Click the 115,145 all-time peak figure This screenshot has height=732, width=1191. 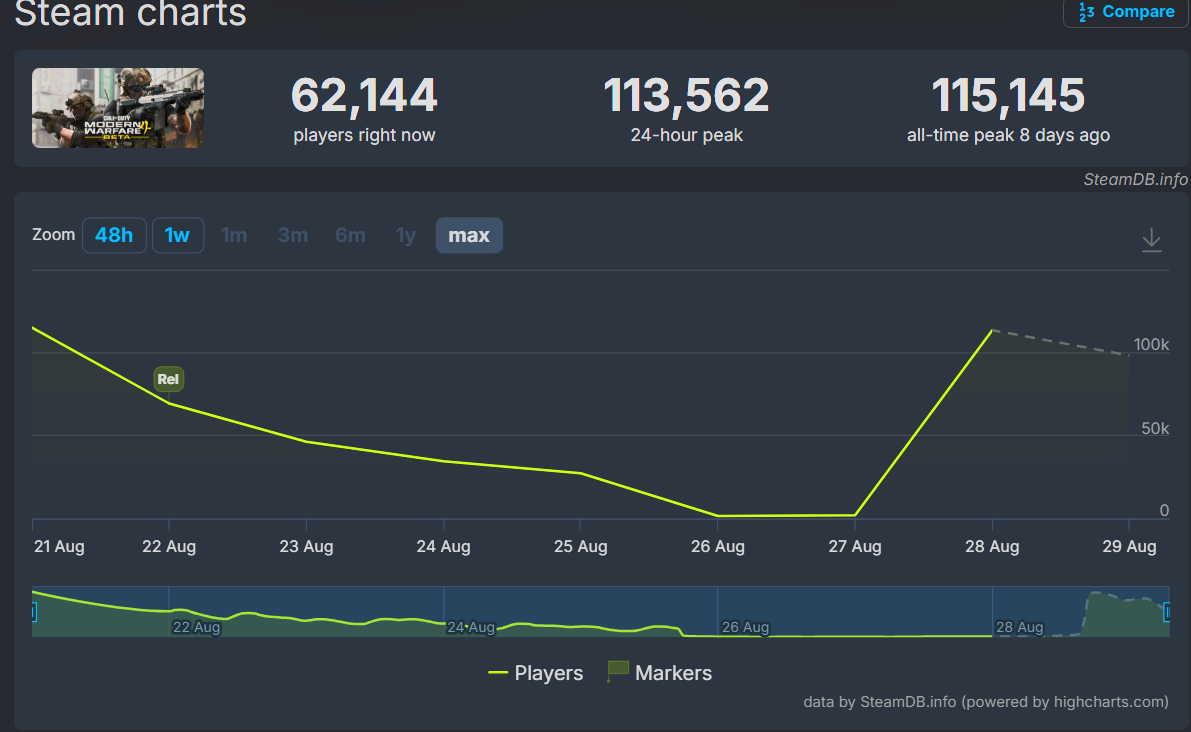tap(1008, 96)
